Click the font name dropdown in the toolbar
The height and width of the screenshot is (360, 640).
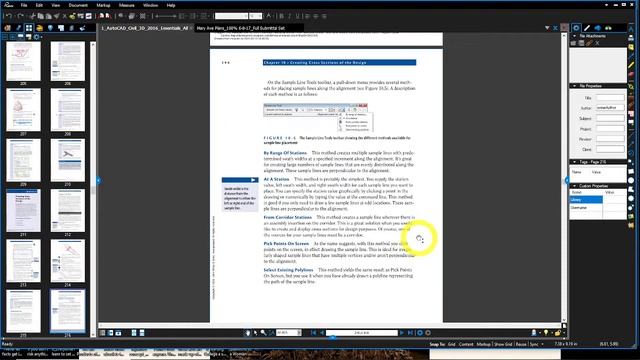(x=231, y=16)
